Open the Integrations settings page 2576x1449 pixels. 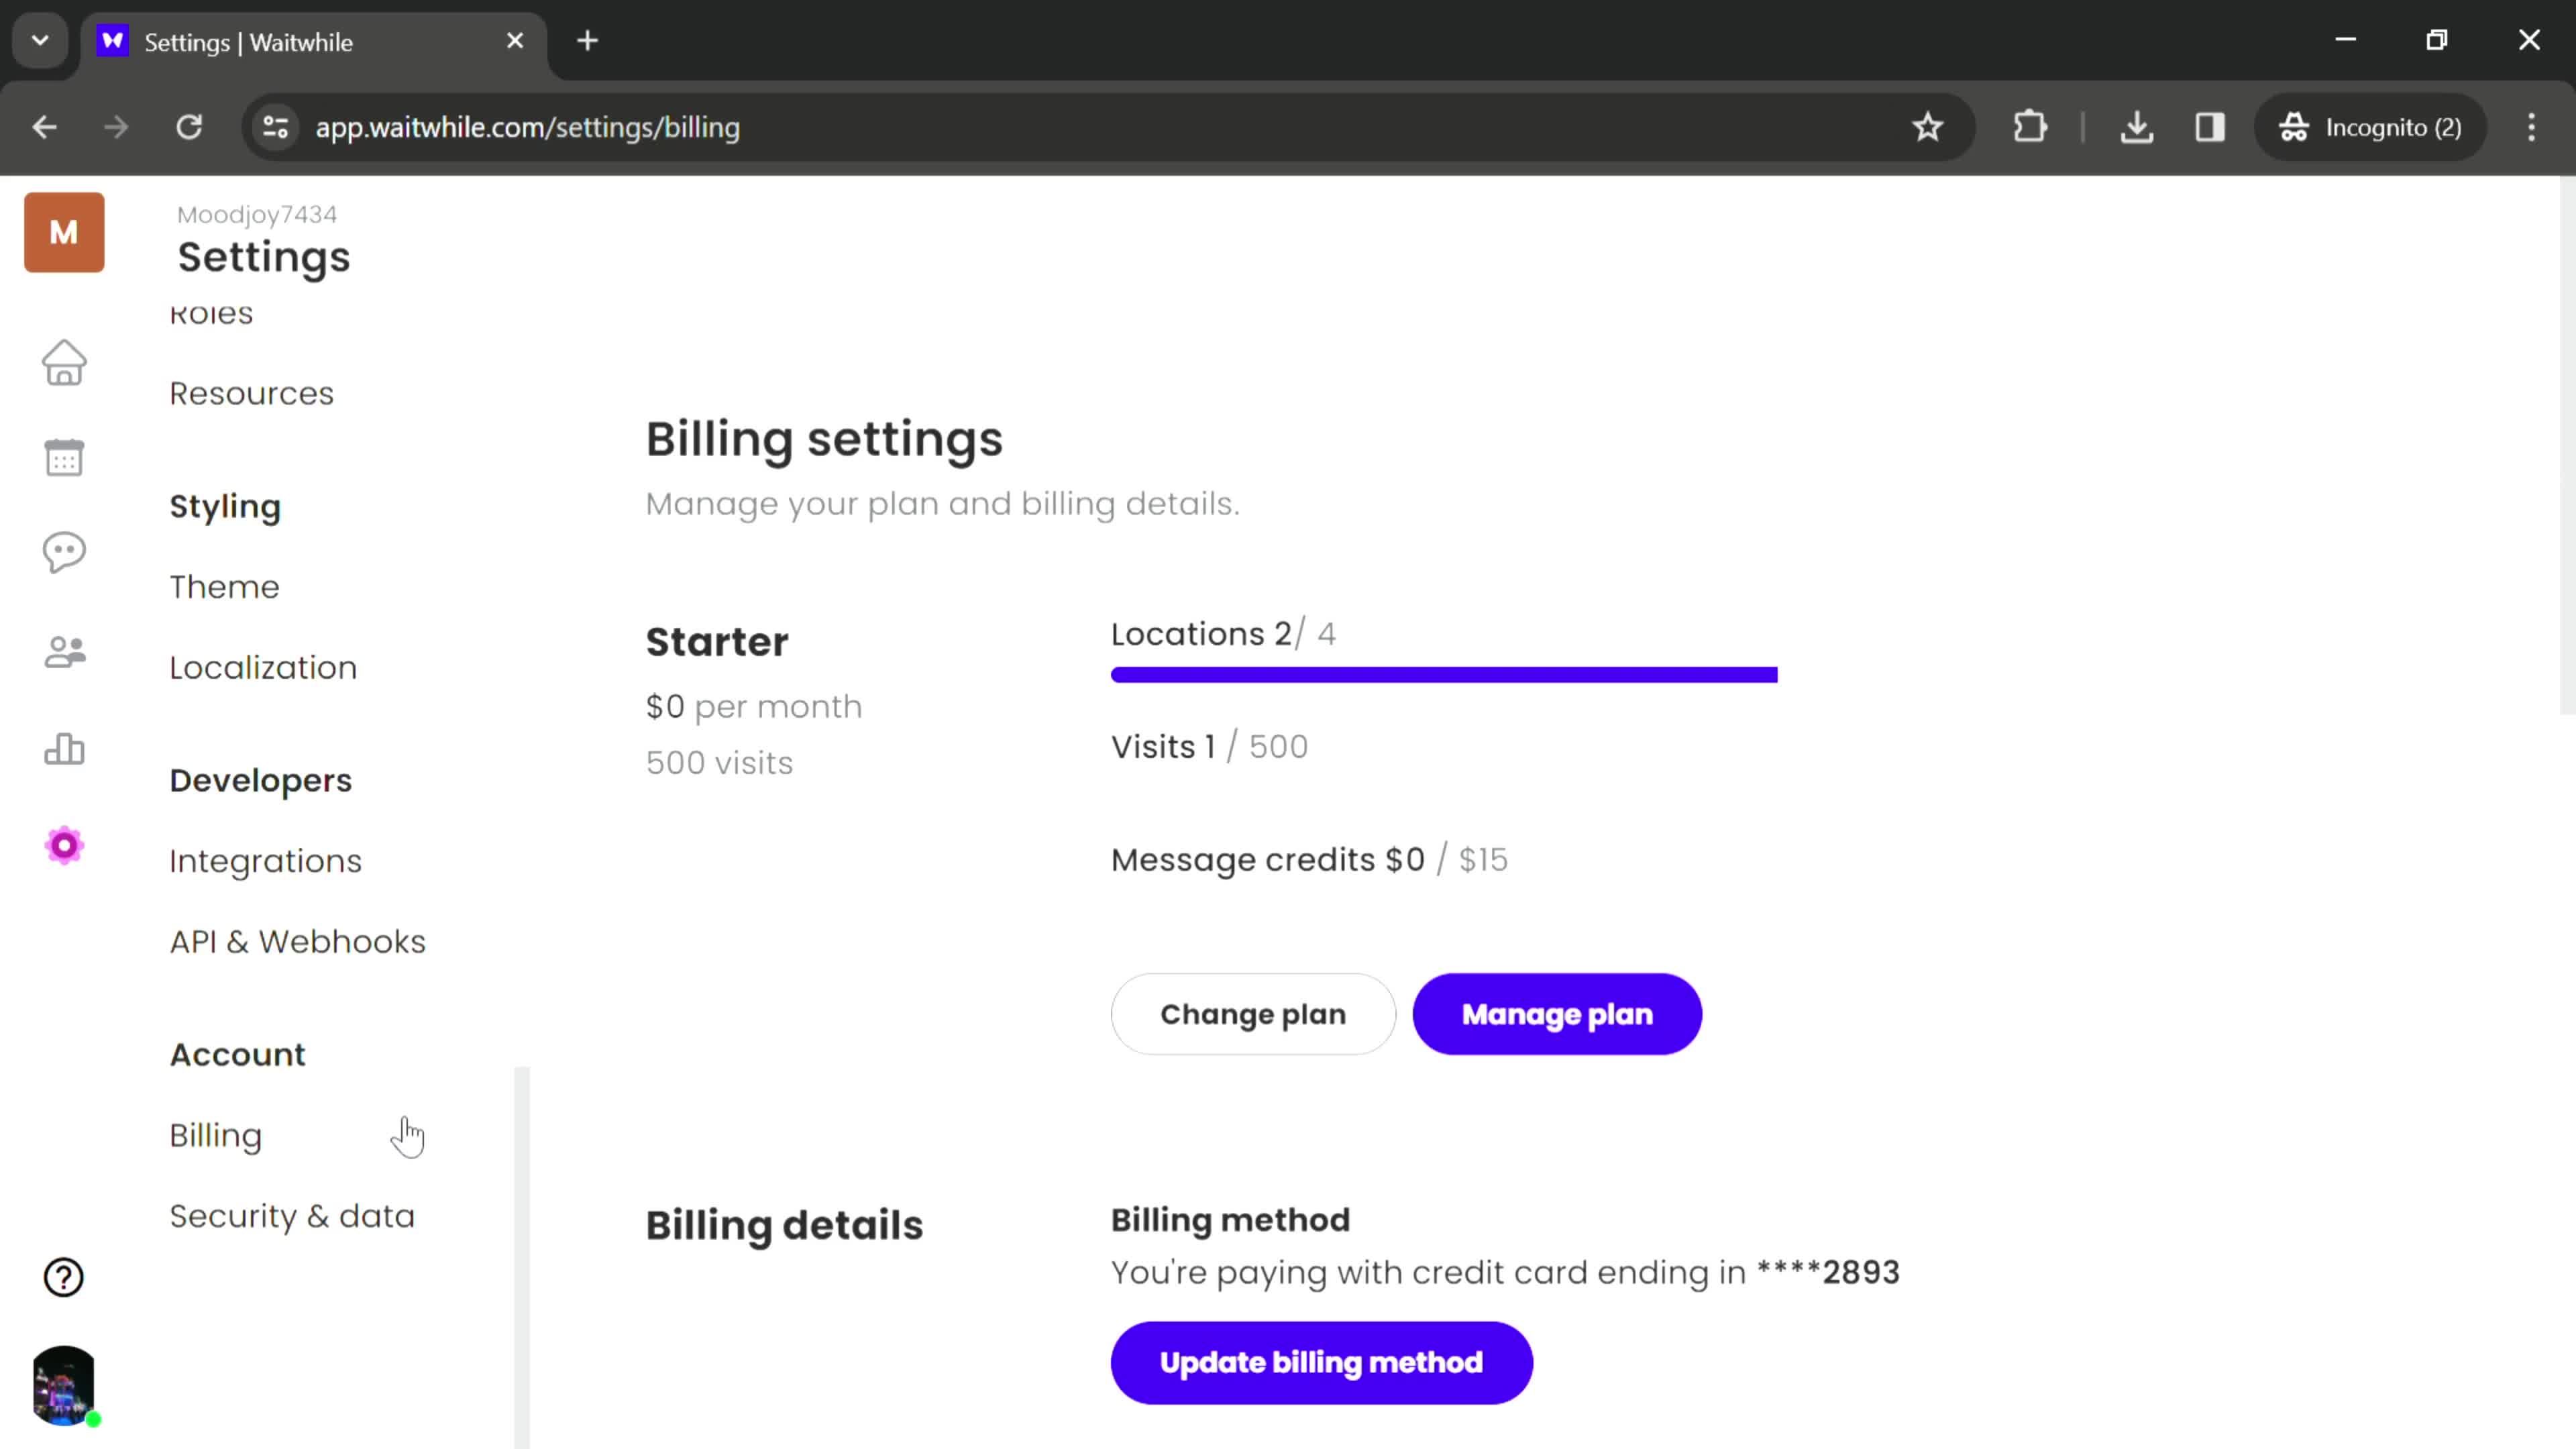pos(266,861)
